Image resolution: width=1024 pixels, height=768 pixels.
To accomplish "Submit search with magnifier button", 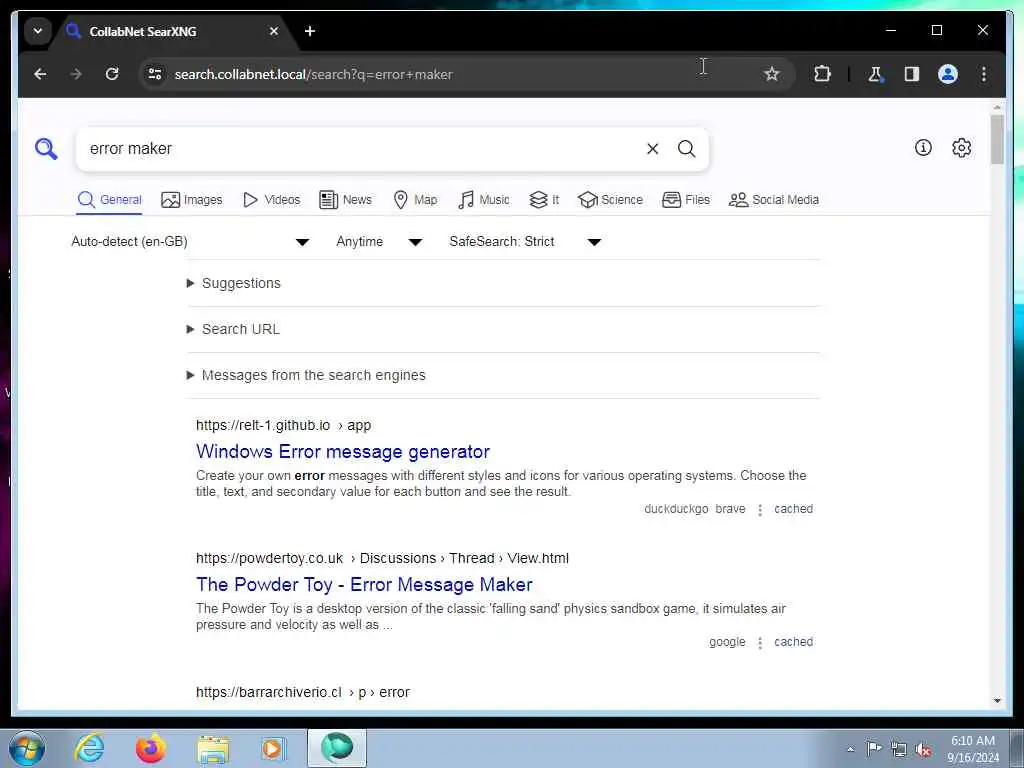I will point(686,149).
